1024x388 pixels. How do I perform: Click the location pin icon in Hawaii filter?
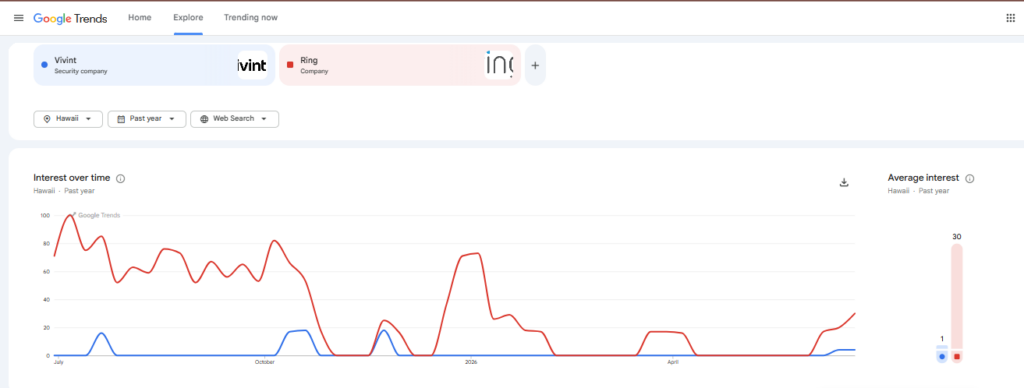pyautogui.click(x=46, y=119)
